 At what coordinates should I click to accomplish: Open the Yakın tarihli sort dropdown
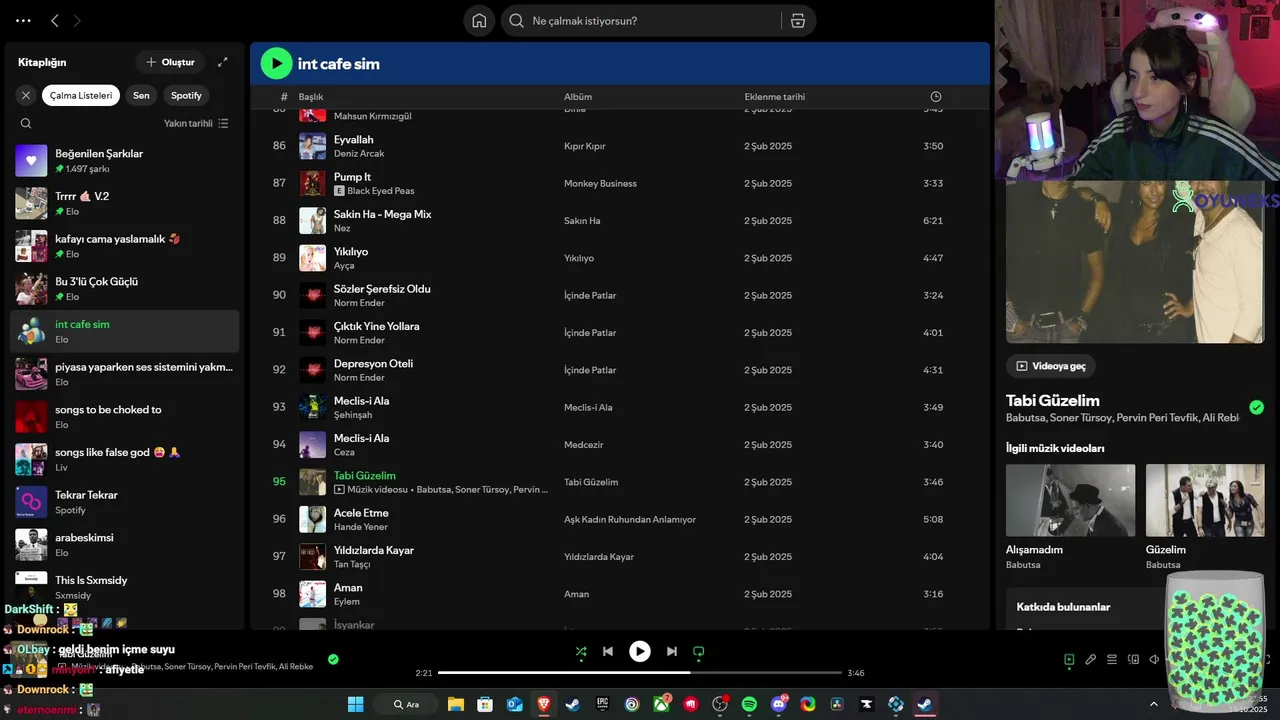point(196,123)
